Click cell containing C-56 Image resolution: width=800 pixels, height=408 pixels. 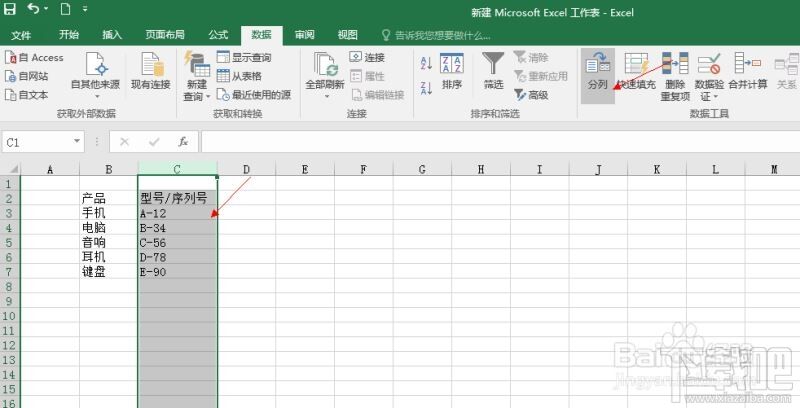(x=177, y=242)
